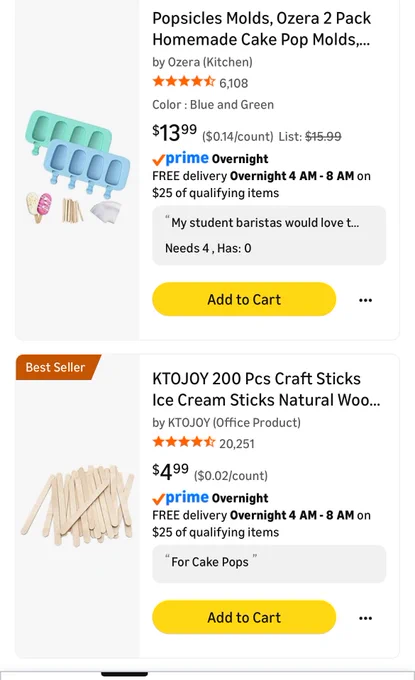Click the prime logo on KTOJOY sticks
The height and width of the screenshot is (680, 415).
click(x=180, y=498)
